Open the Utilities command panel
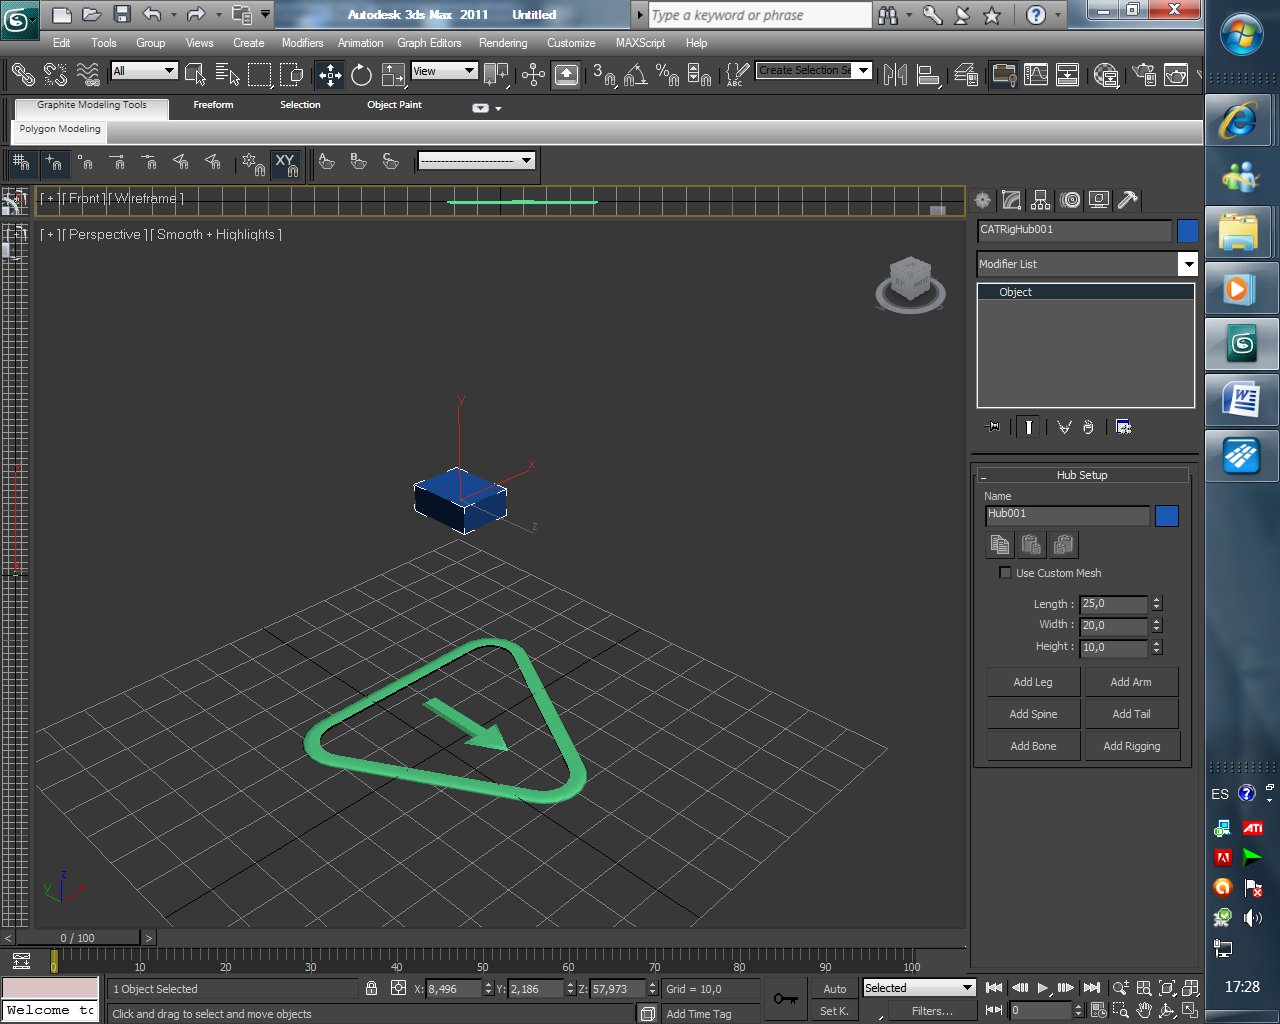The image size is (1280, 1024). pyautogui.click(x=1128, y=200)
